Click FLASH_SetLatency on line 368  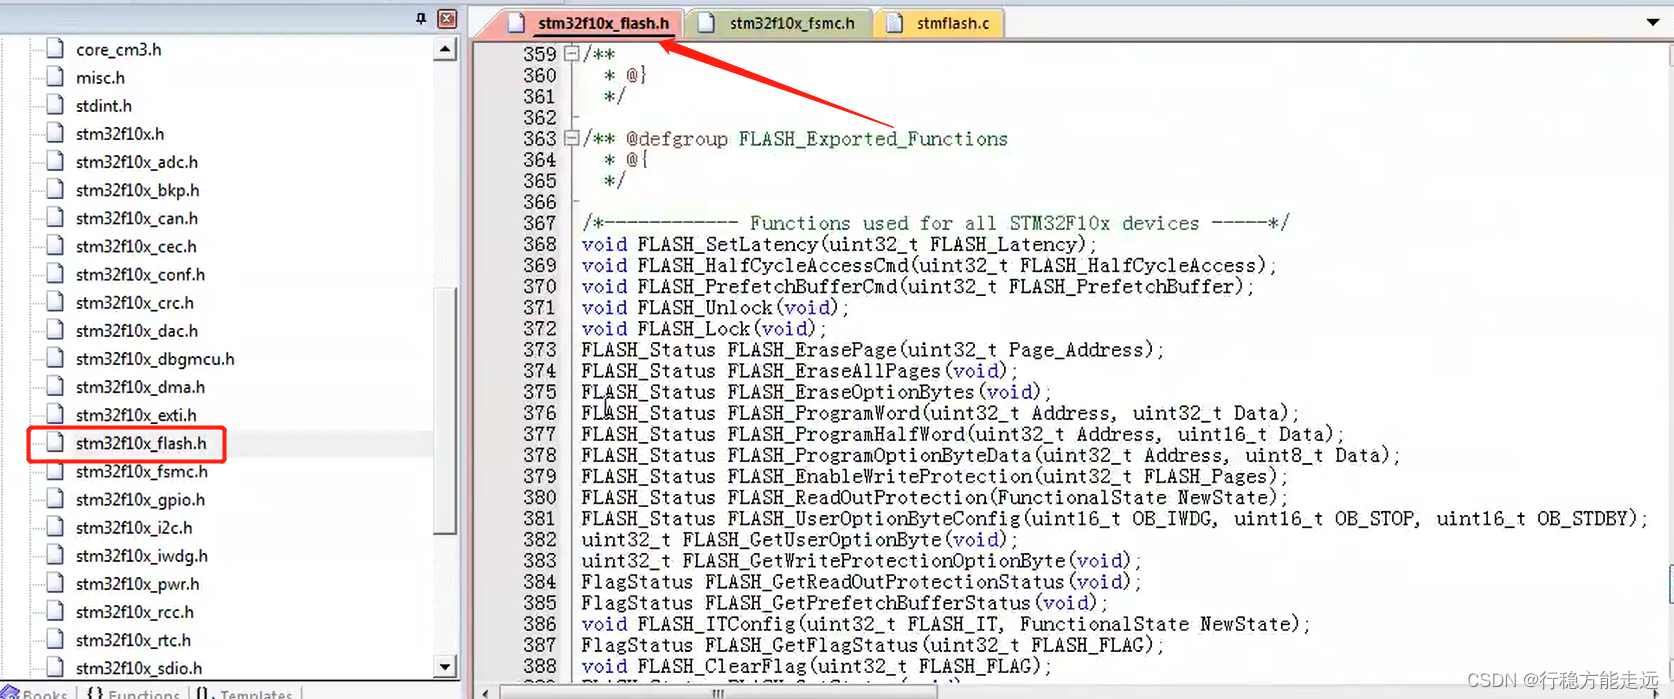tap(728, 244)
